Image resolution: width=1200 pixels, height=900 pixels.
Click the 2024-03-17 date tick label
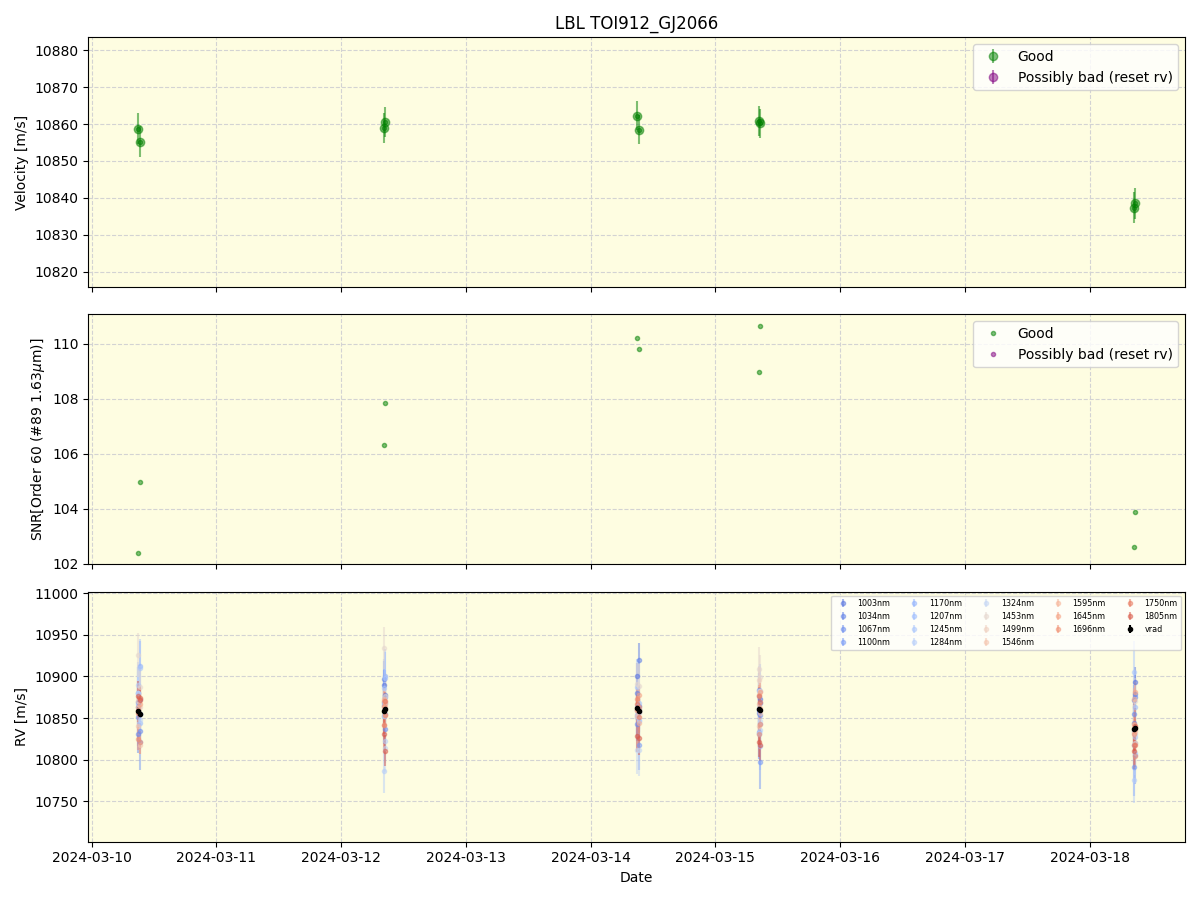tap(965, 857)
